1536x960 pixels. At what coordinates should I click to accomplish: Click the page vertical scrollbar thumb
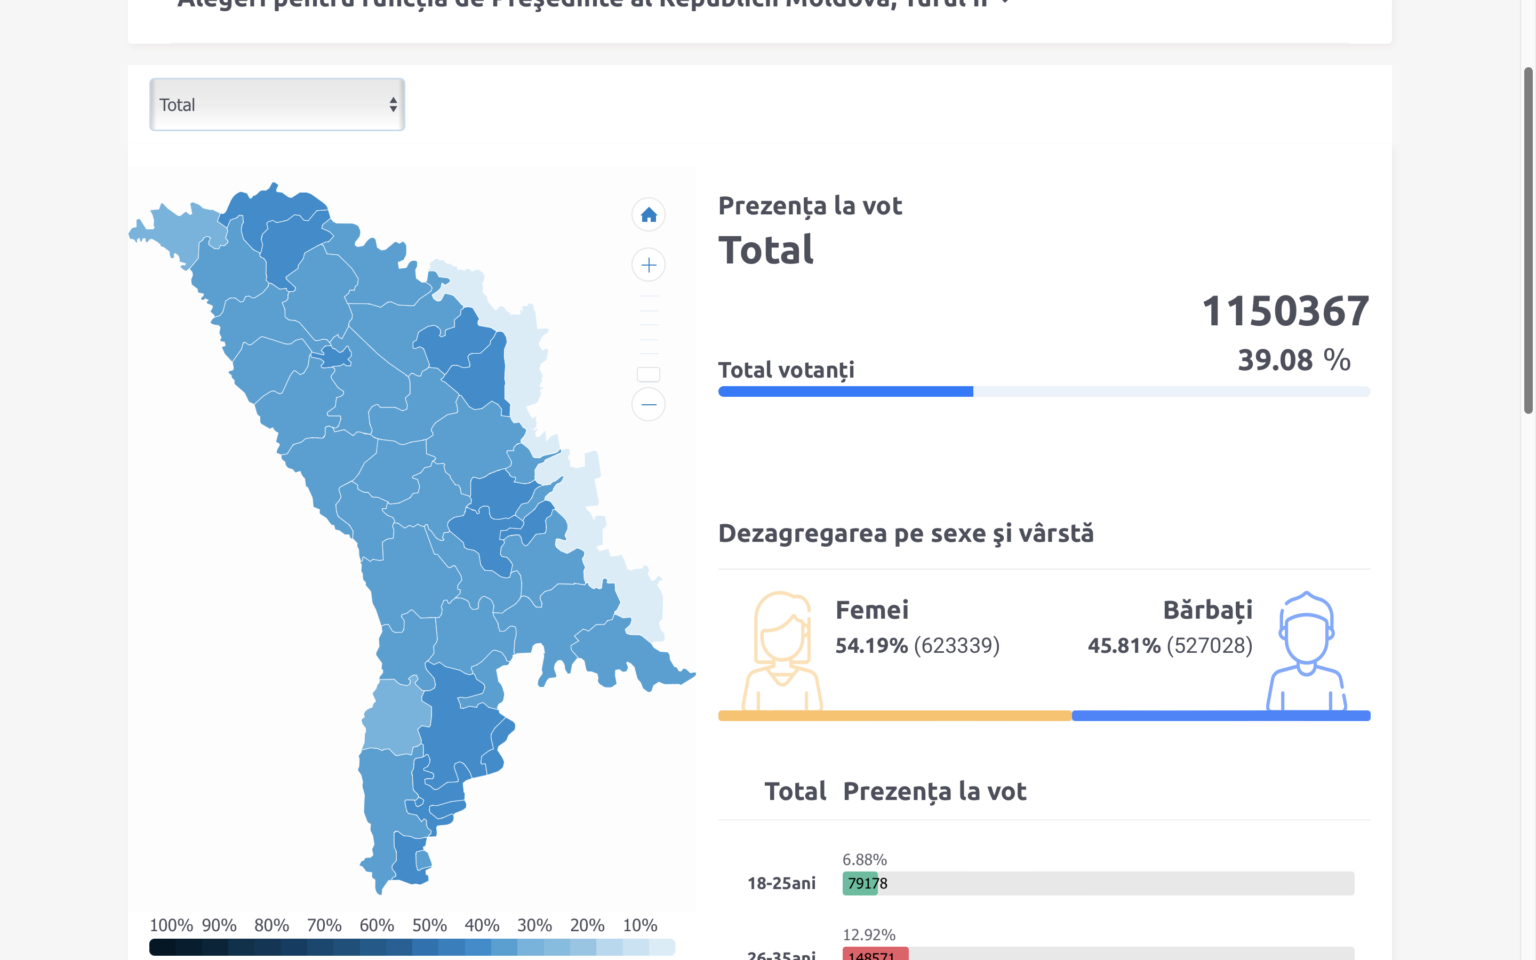pyautogui.click(x=1528, y=240)
